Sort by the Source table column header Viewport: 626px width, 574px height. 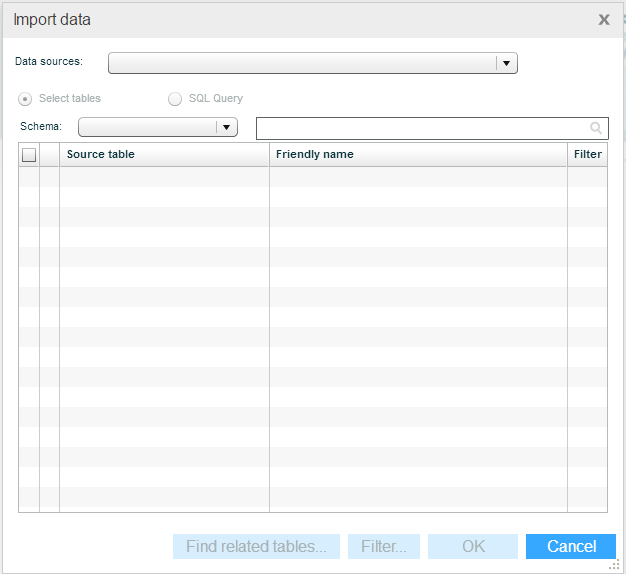tap(164, 155)
